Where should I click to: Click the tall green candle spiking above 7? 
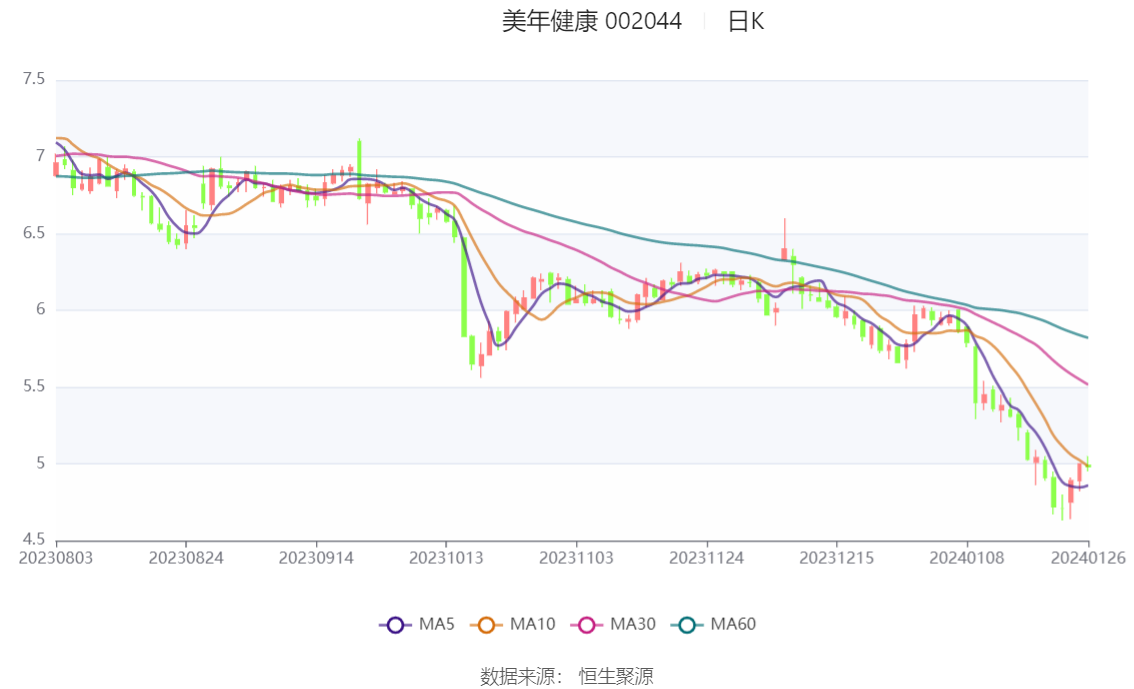point(359,168)
